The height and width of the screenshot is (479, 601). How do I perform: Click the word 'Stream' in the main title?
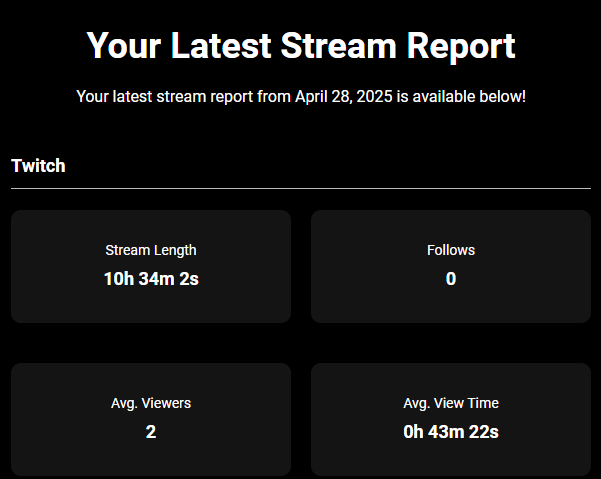[x=340, y=46]
